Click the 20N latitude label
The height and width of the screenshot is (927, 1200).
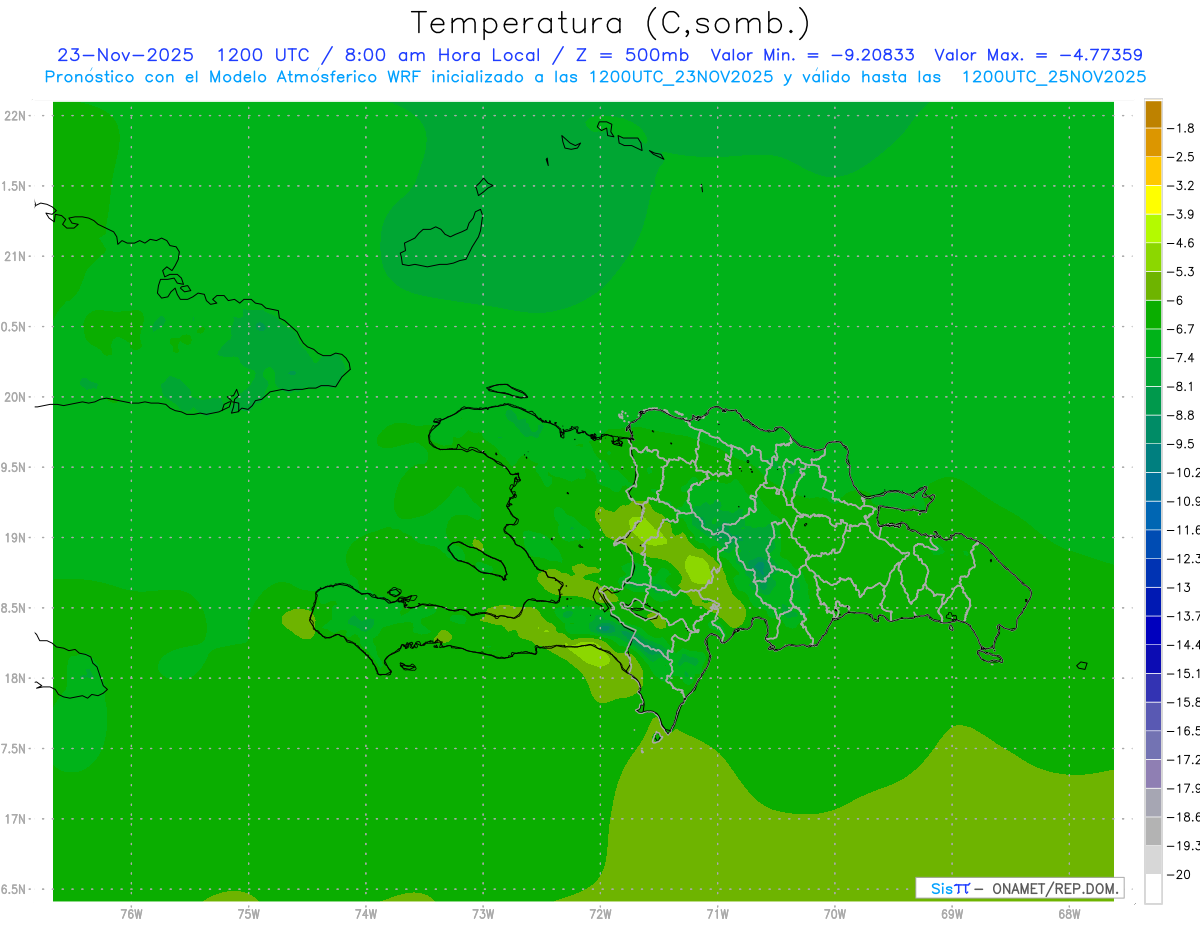[14, 397]
